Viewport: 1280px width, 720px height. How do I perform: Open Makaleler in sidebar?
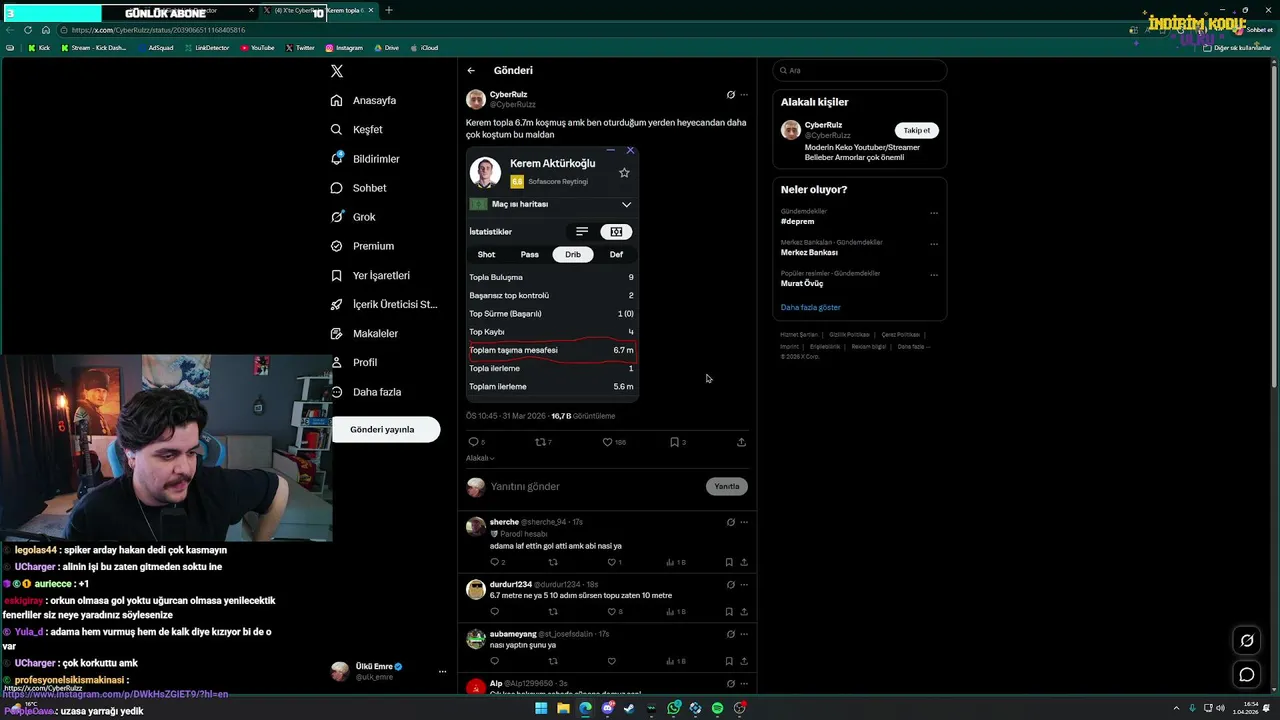(x=364, y=333)
